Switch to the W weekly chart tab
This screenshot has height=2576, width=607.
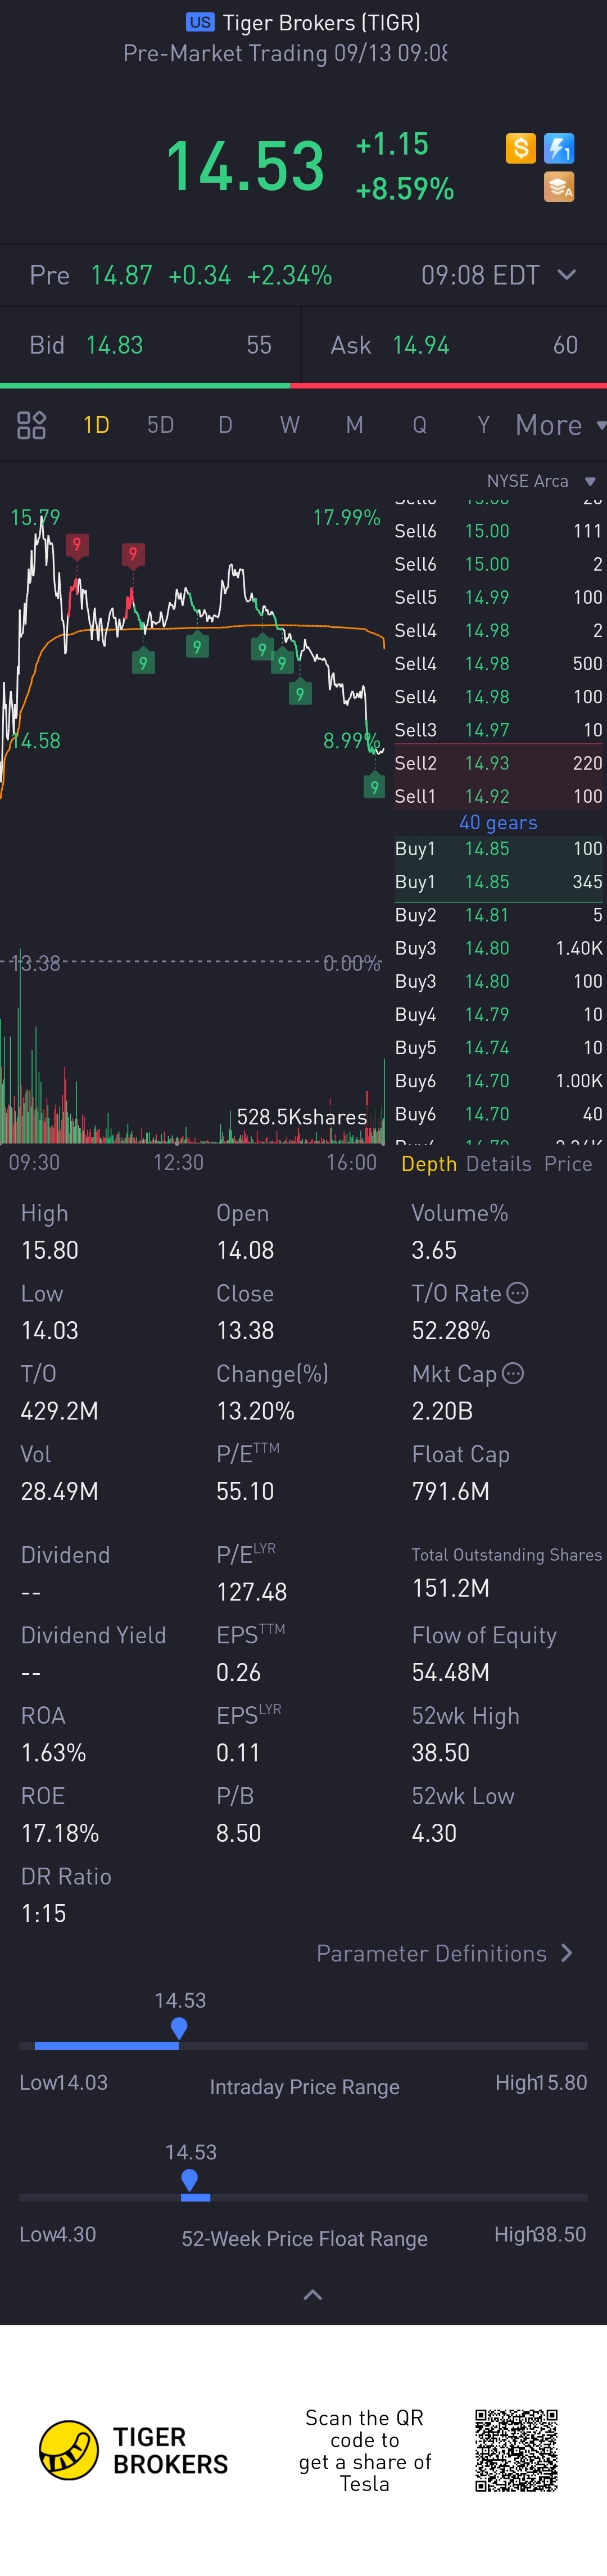pos(290,425)
